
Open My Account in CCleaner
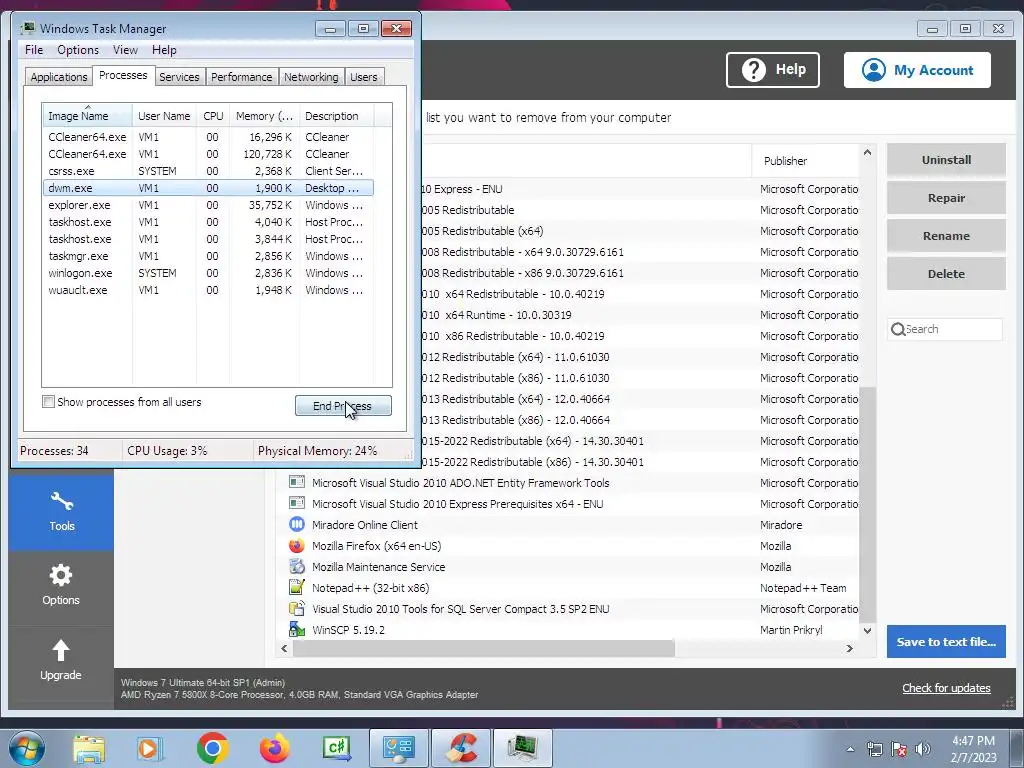[x=917, y=70]
